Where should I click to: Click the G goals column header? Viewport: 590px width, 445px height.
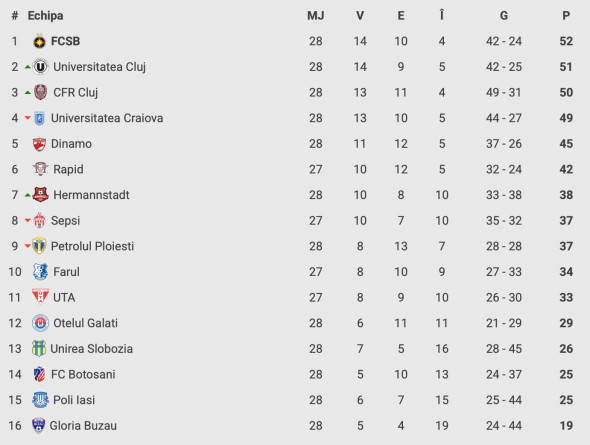point(504,16)
